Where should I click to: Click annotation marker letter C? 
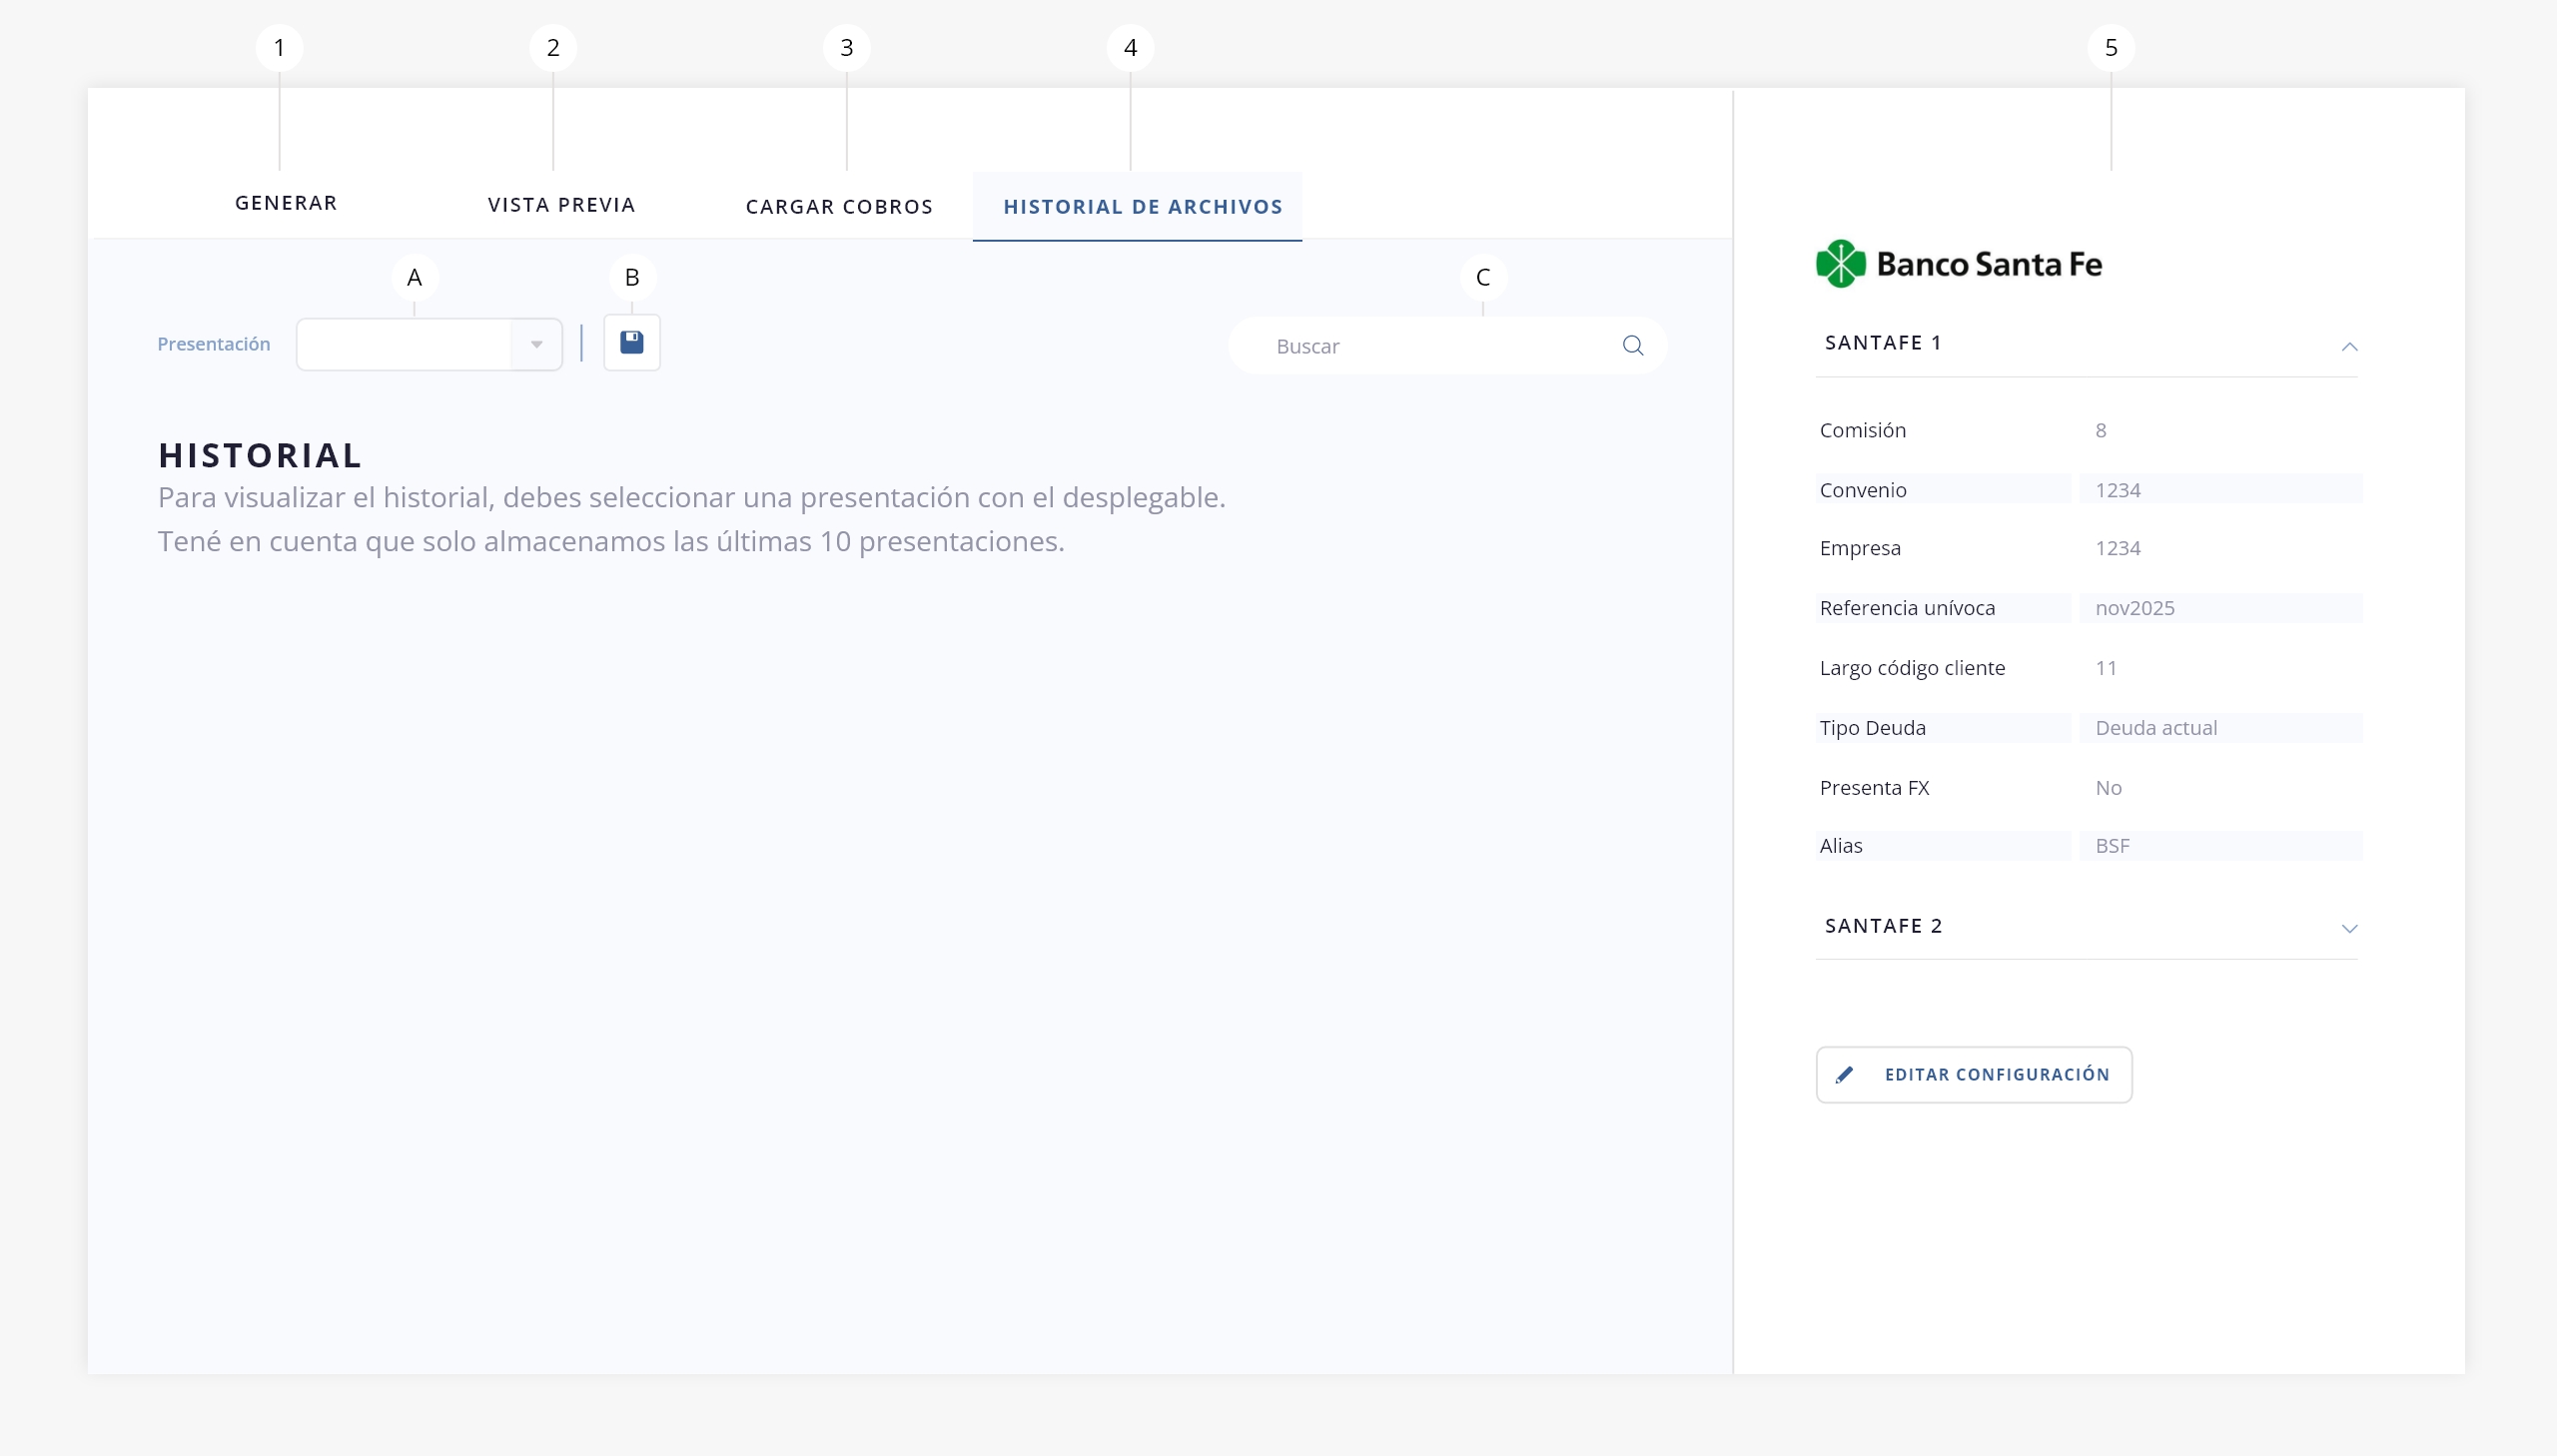click(x=1482, y=278)
